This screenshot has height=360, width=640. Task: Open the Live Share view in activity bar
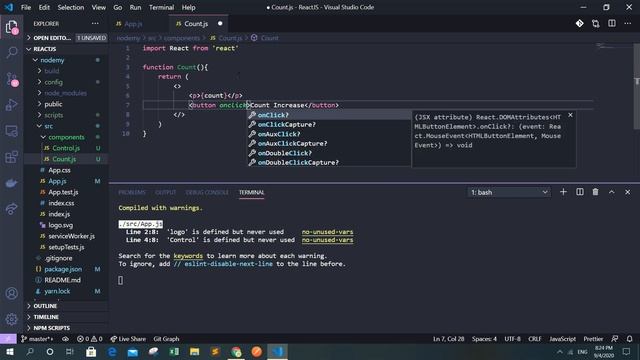11,209
